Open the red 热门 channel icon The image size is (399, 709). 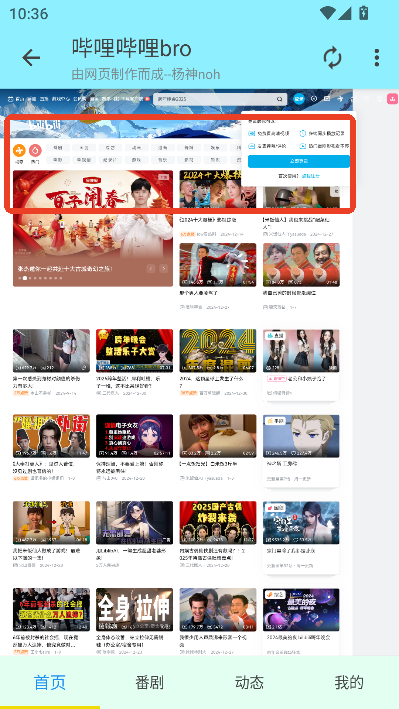[35, 150]
